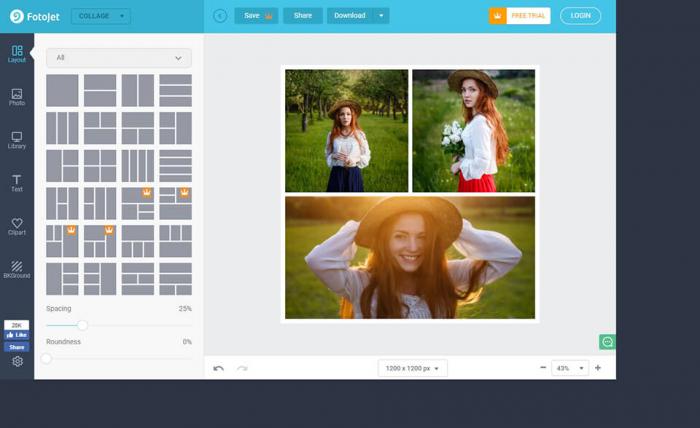Click the LOGIN button
This screenshot has width=700, height=428.
[580, 16]
